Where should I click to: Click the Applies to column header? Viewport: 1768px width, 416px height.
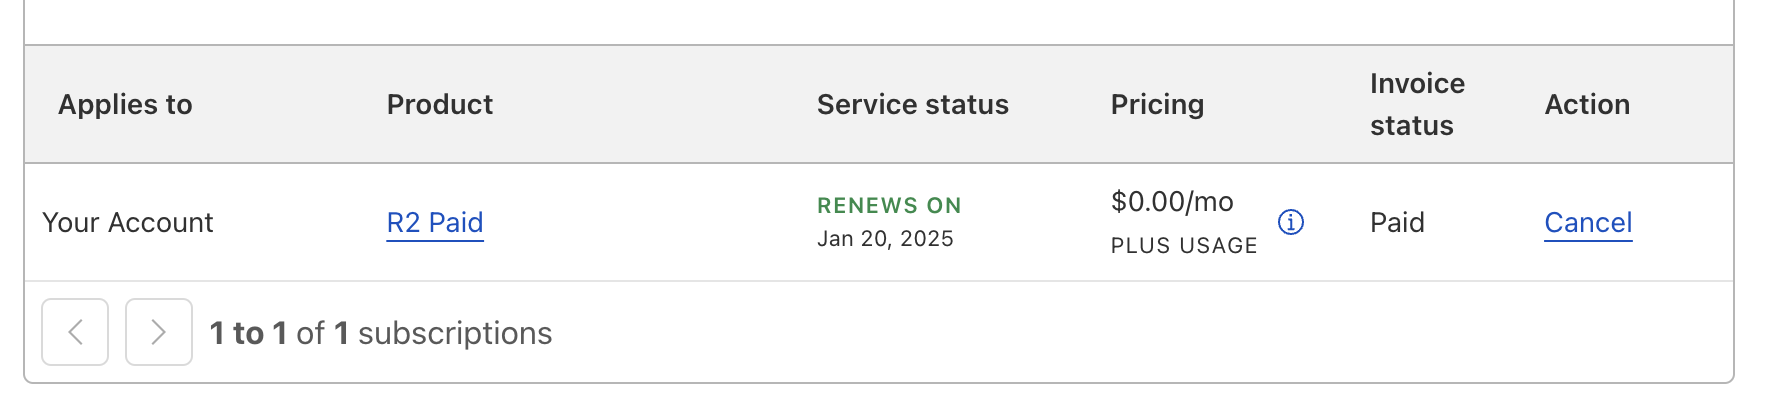(x=125, y=104)
